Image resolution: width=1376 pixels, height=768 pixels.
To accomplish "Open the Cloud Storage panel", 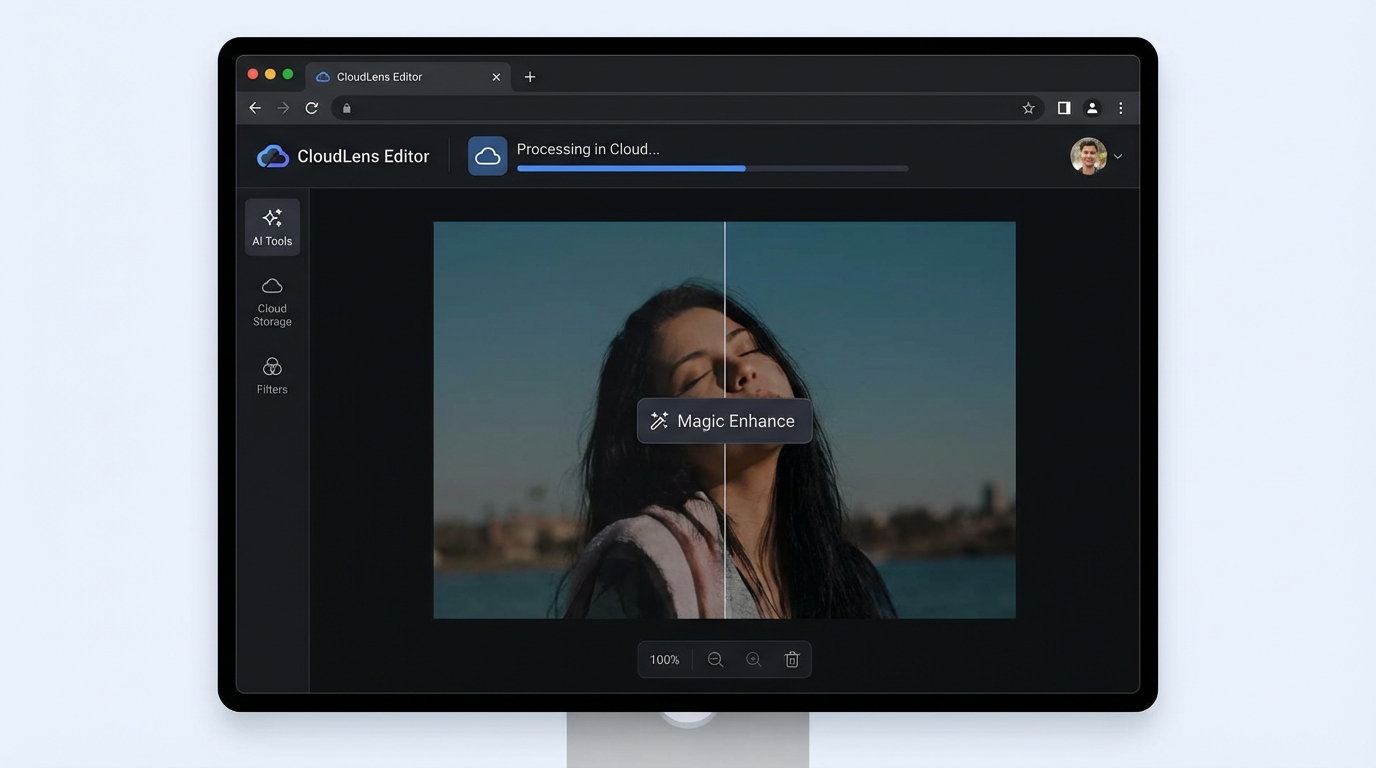I will point(272,301).
